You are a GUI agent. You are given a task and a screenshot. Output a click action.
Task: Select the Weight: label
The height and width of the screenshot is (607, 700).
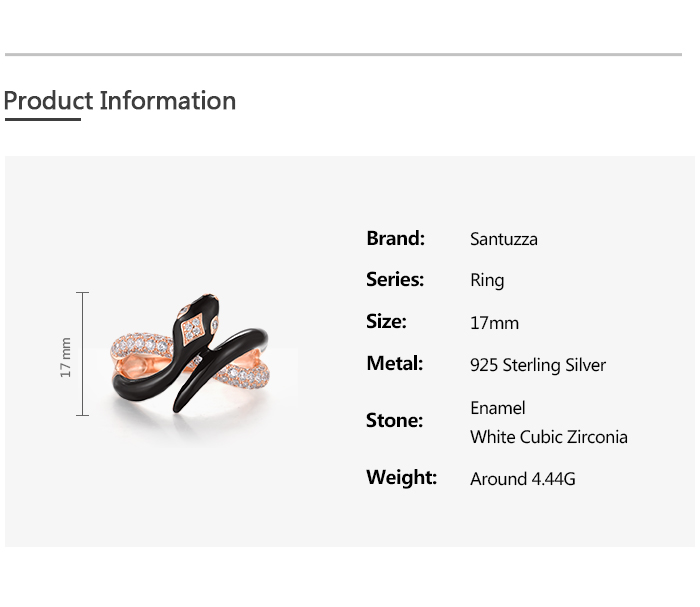(401, 478)
